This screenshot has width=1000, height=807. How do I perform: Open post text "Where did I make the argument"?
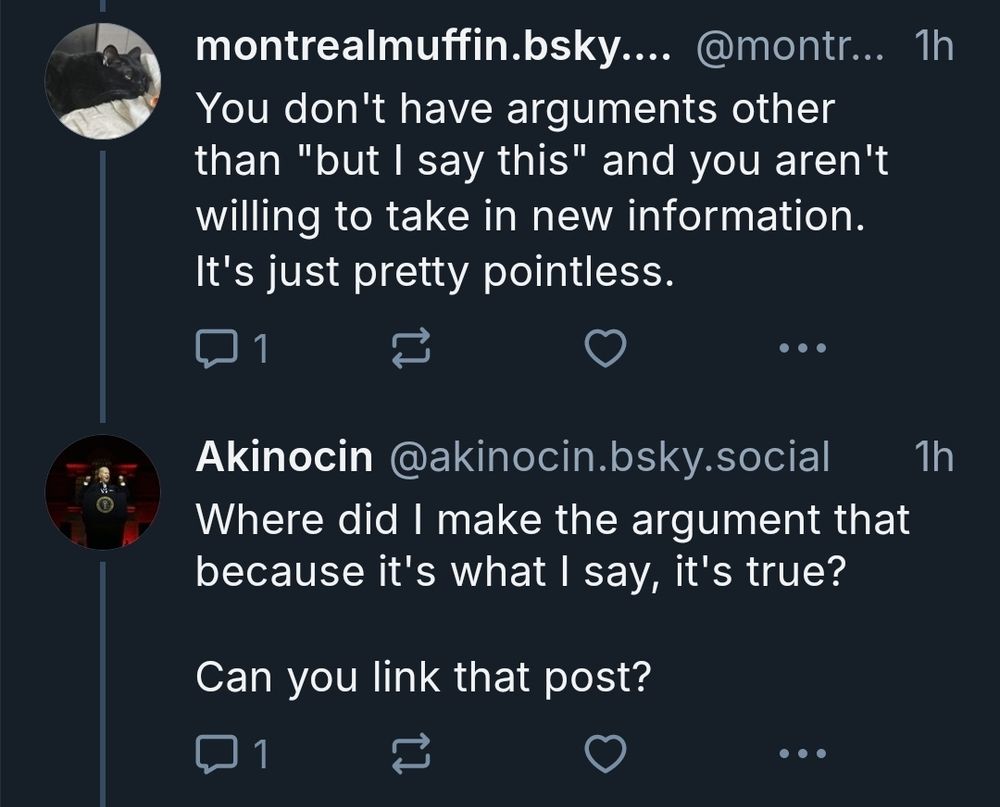click(552, 519)
